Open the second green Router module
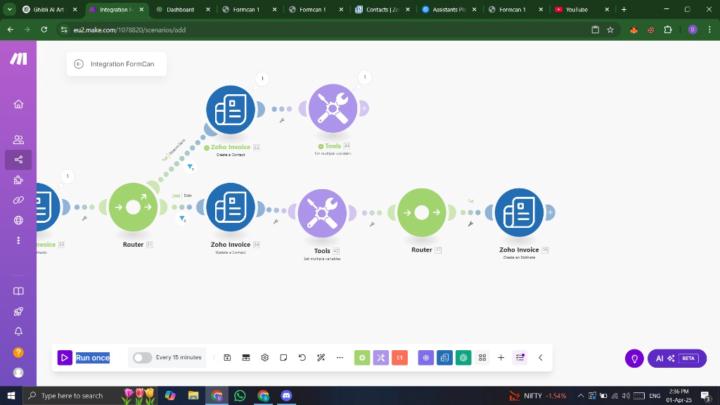This screenshot has width=720, height=405. click(x=422, y=213)
